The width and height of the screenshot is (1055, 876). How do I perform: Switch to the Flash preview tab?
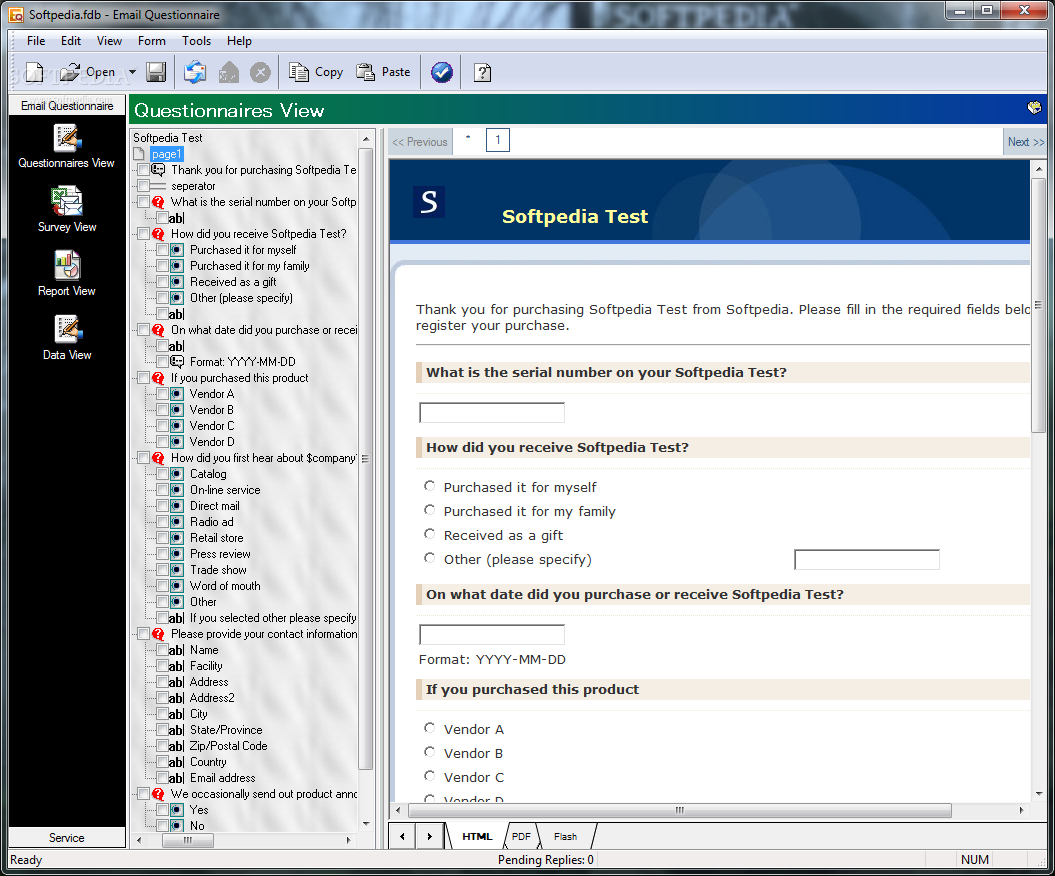coord(565,836)
